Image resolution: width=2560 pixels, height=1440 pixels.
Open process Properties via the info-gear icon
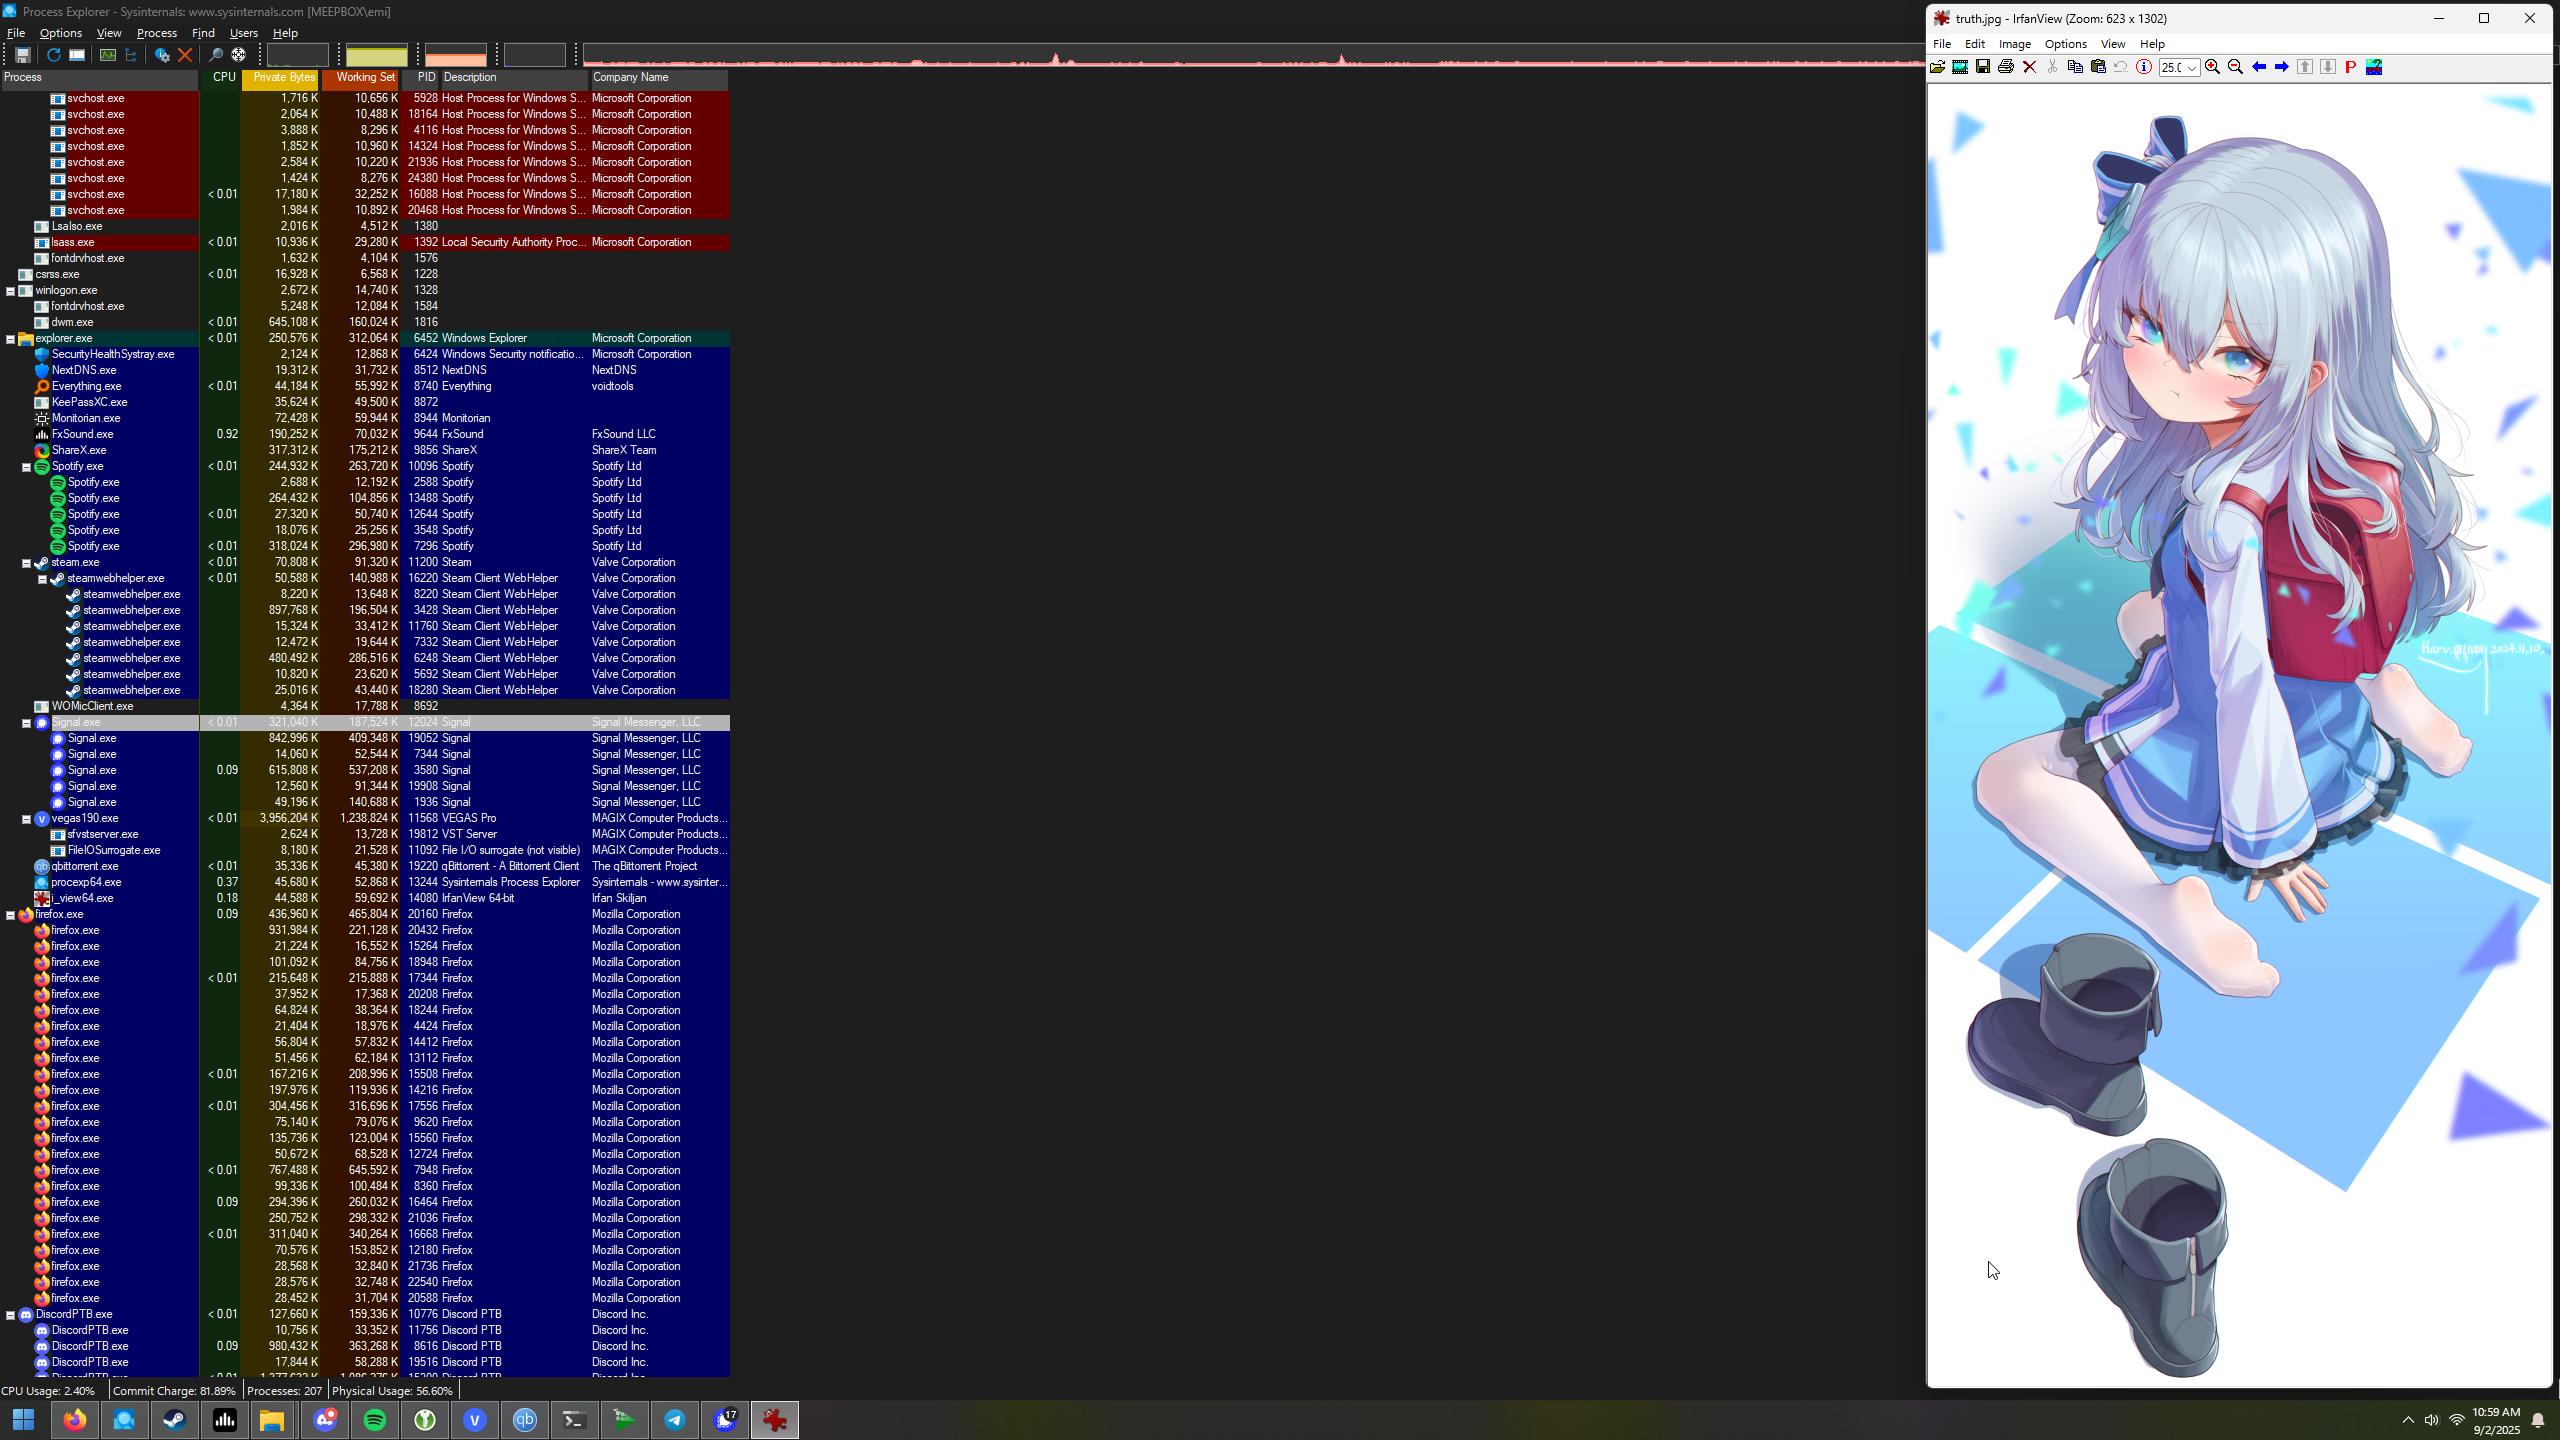tap(161, 55)
